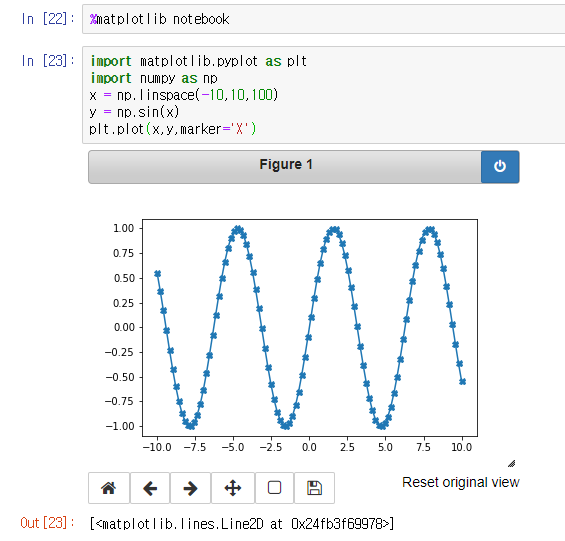Click the 'Reset original view' status text
The image size is (565, 541).
click(461, 482)
